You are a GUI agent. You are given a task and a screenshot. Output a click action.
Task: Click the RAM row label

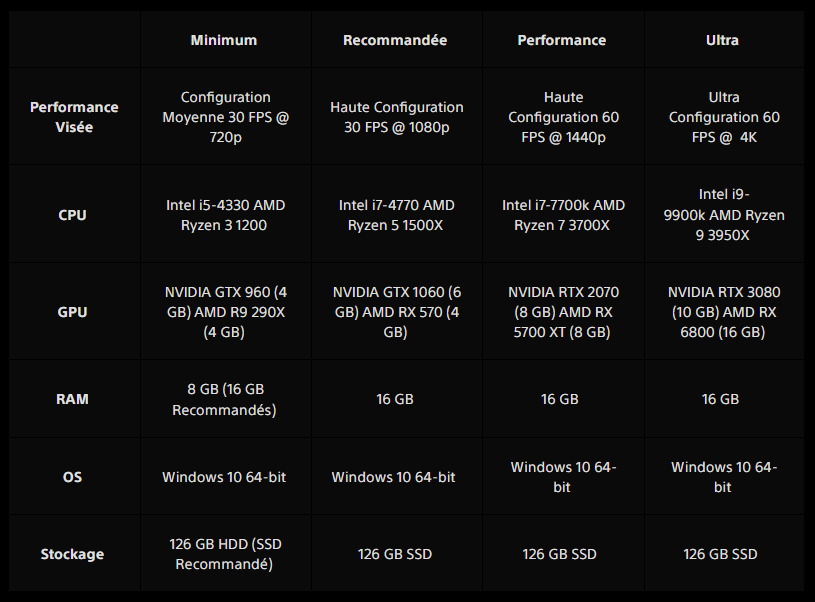tap(73, 399)
